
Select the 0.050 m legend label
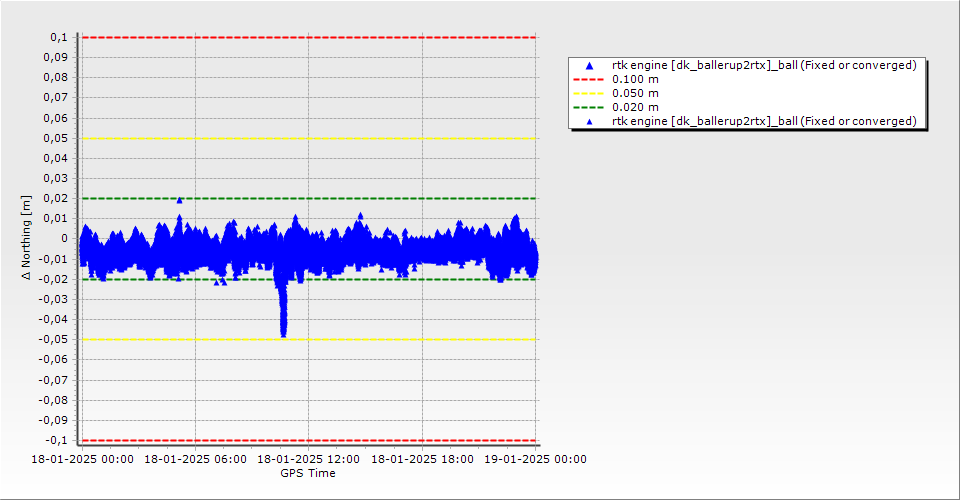tap(635, 93)
